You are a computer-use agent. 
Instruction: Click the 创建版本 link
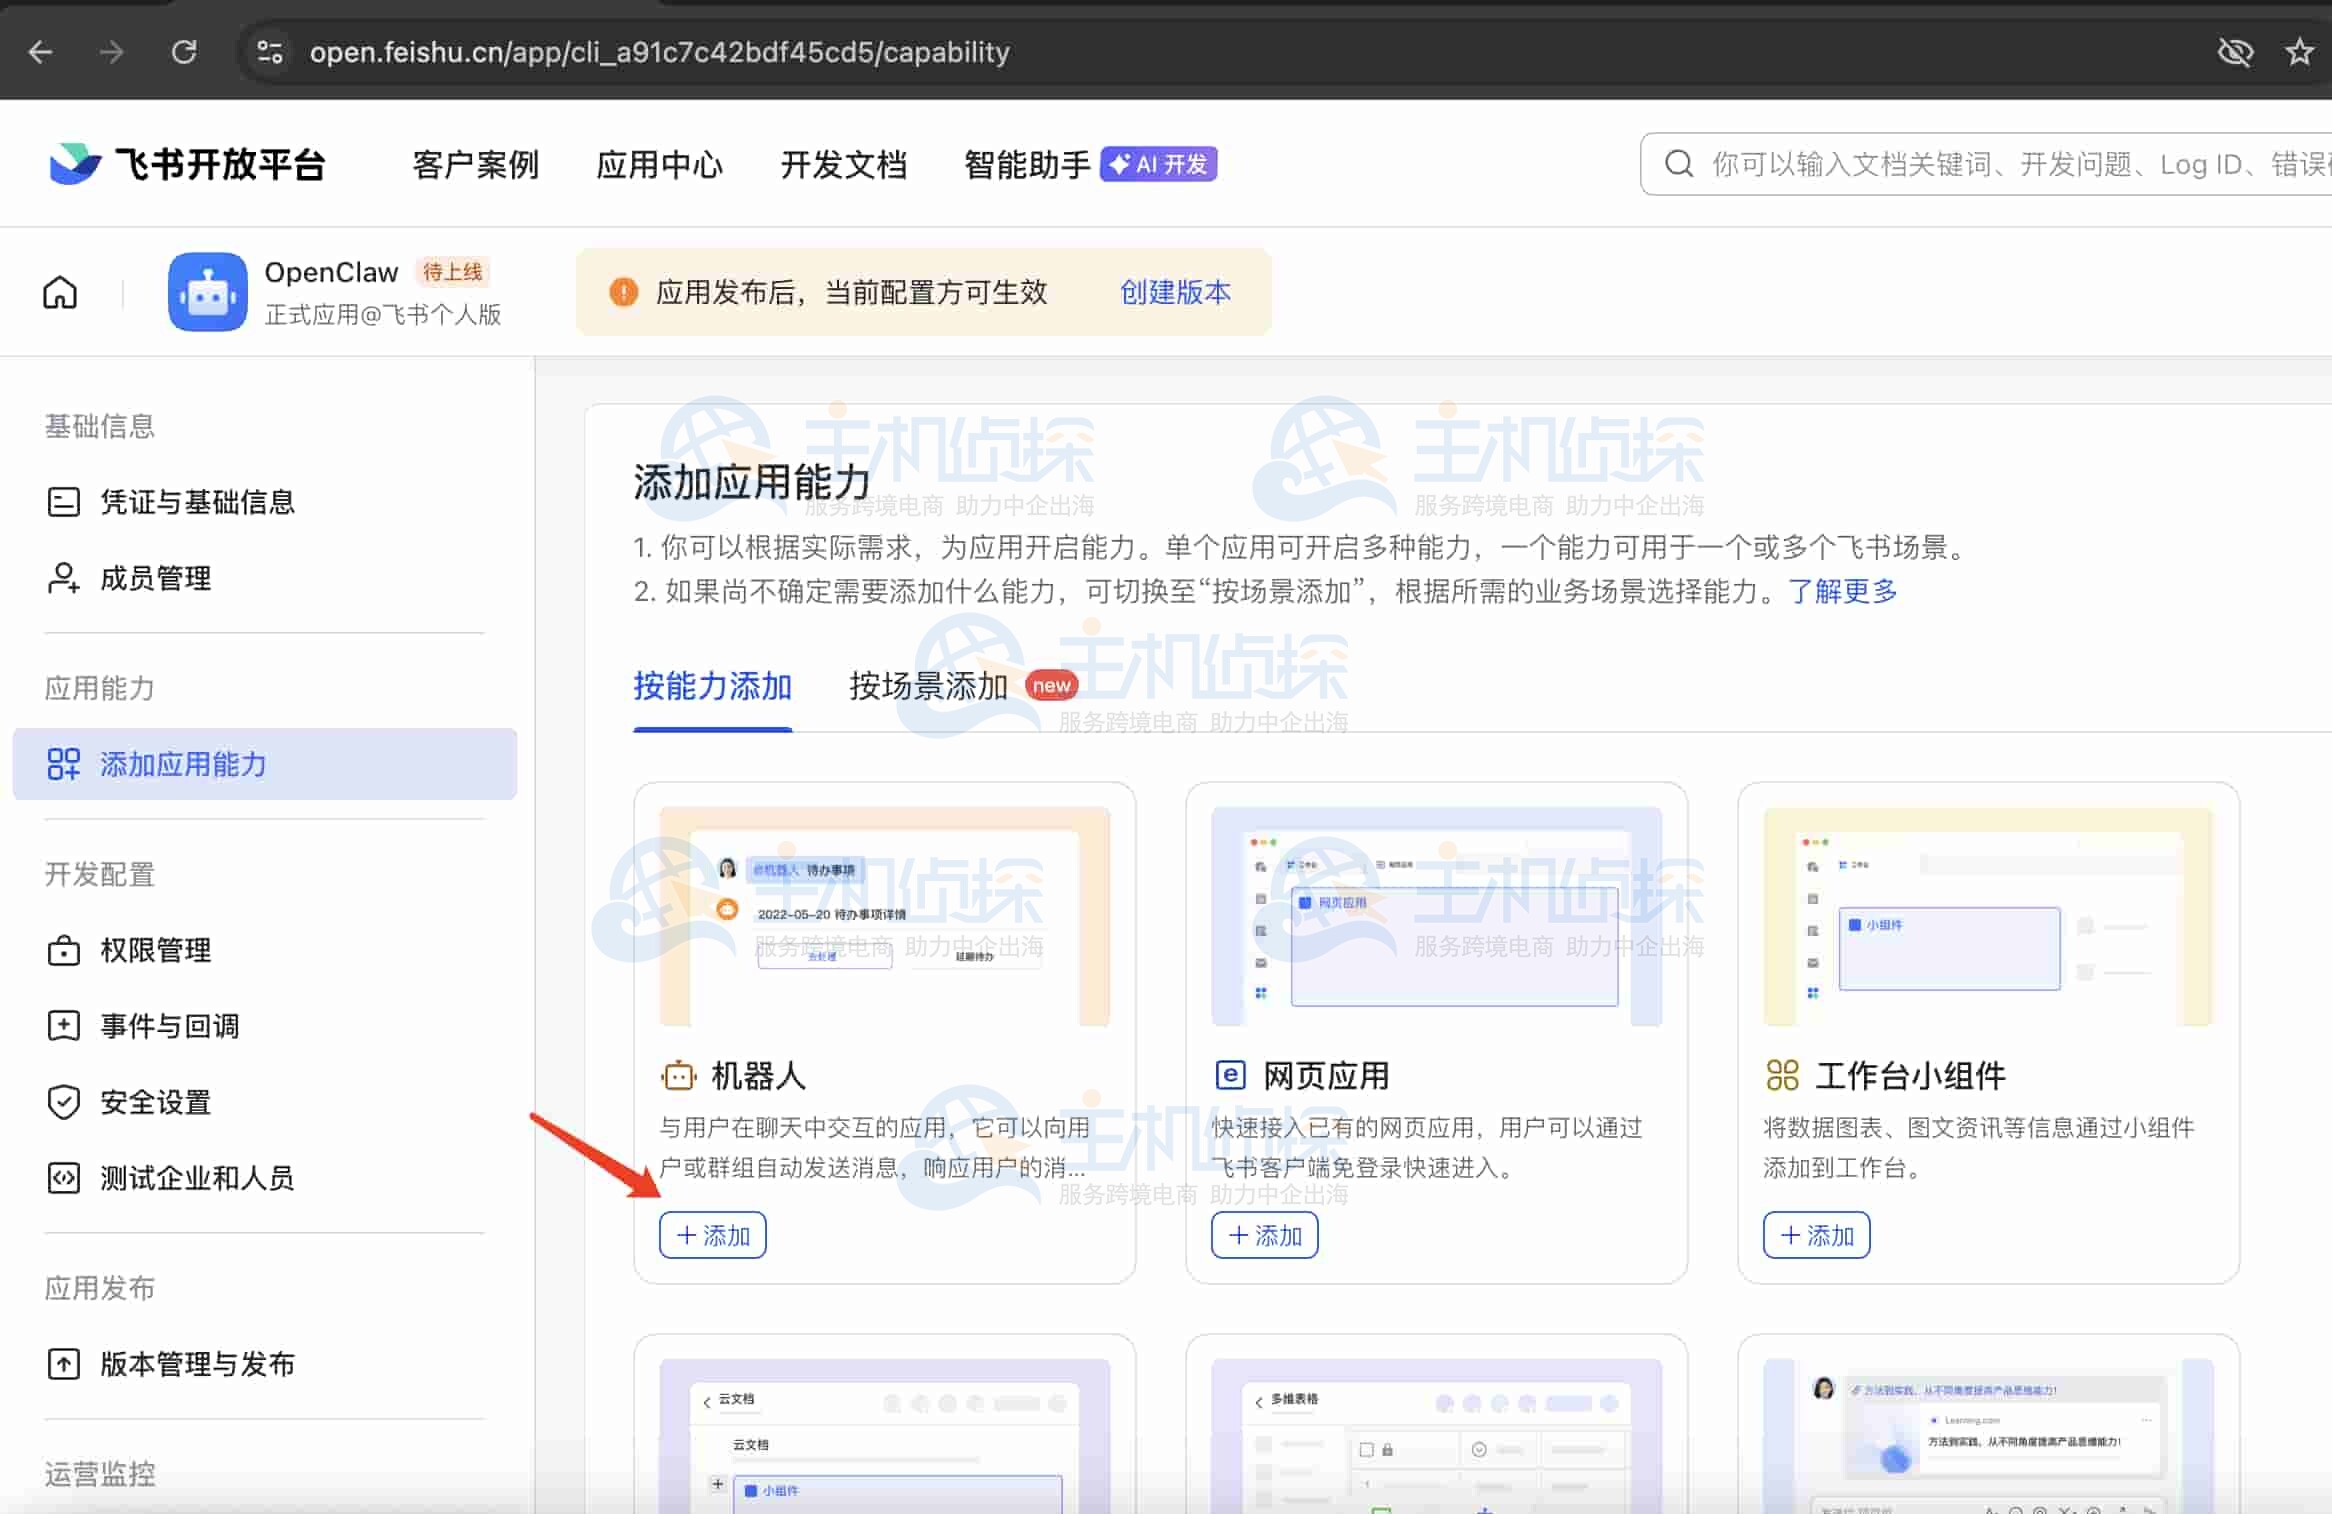[x=1174, y=292]
